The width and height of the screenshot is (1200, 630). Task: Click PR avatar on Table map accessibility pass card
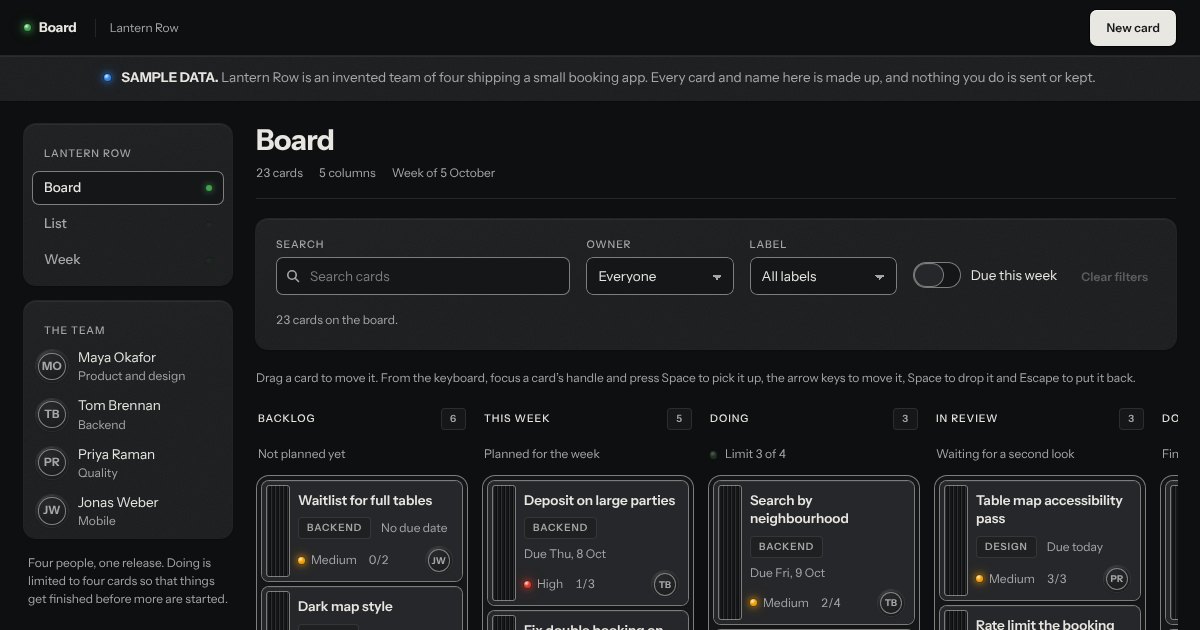[x=1116, y=579]
